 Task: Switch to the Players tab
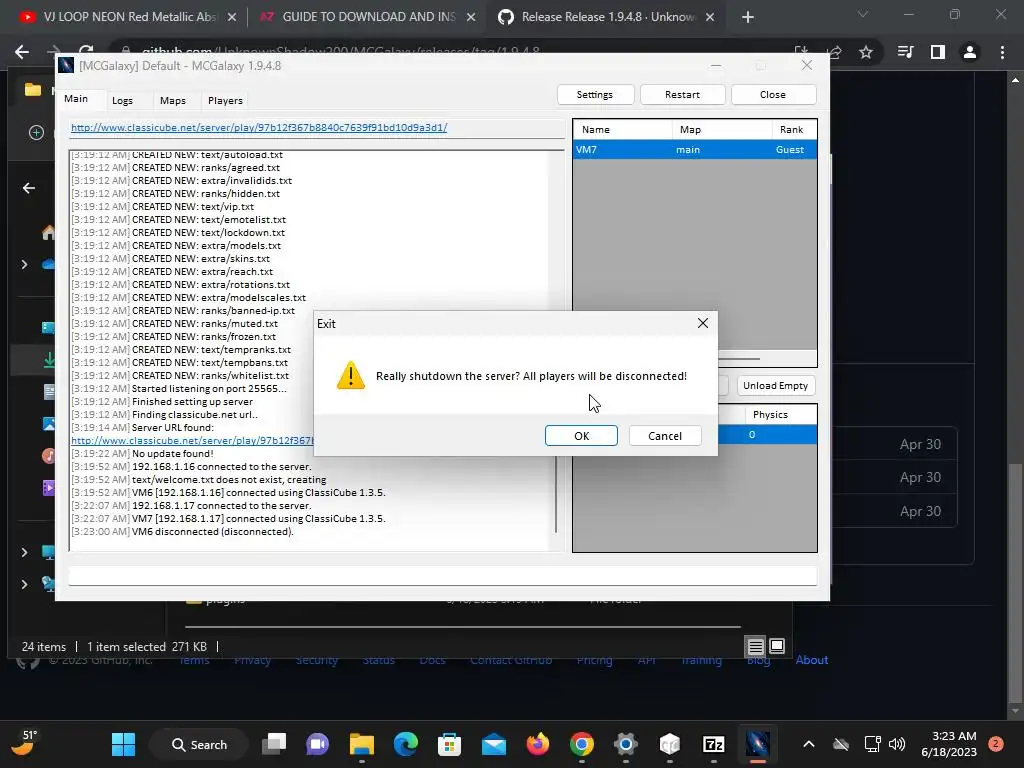coord(225,101)
